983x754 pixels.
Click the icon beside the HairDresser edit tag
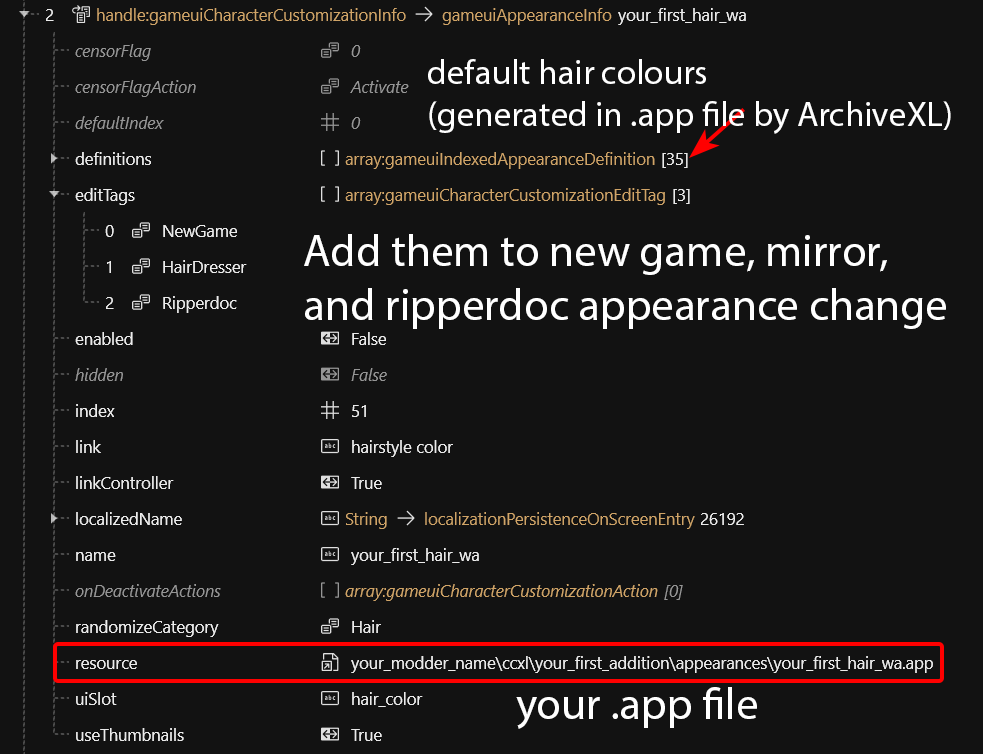(x=141, y=267)
